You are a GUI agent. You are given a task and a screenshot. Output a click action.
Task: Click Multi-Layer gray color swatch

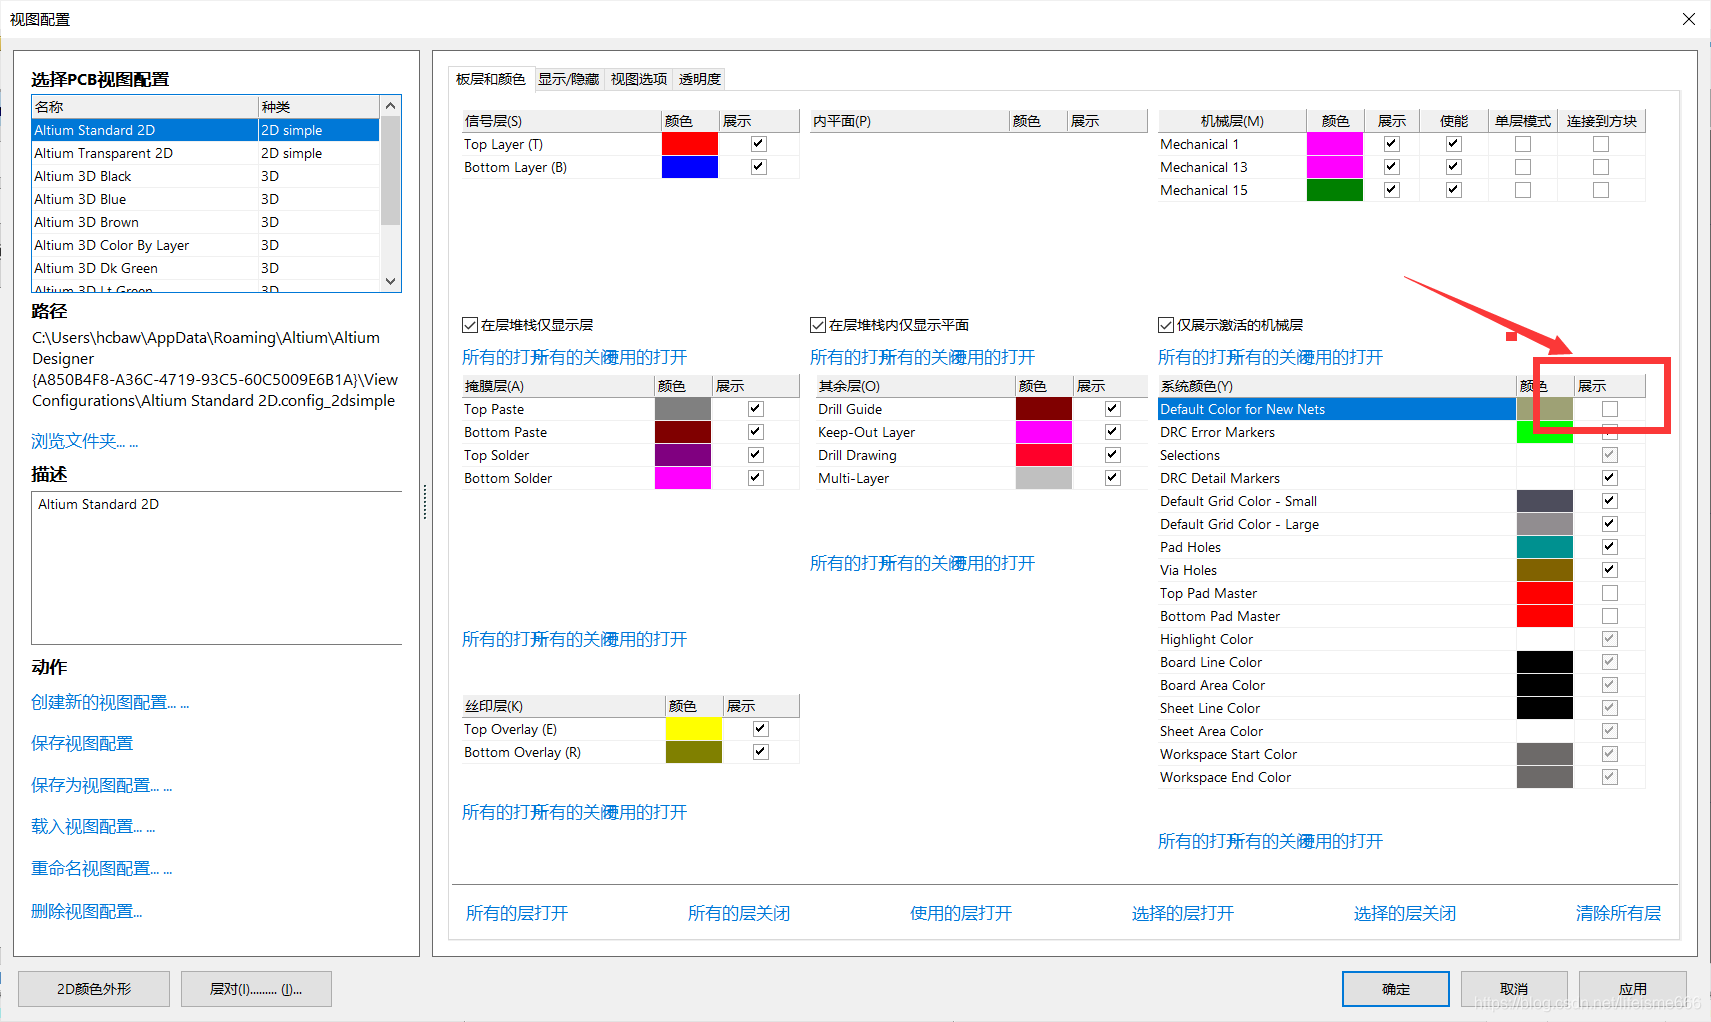click(1044, 478)
